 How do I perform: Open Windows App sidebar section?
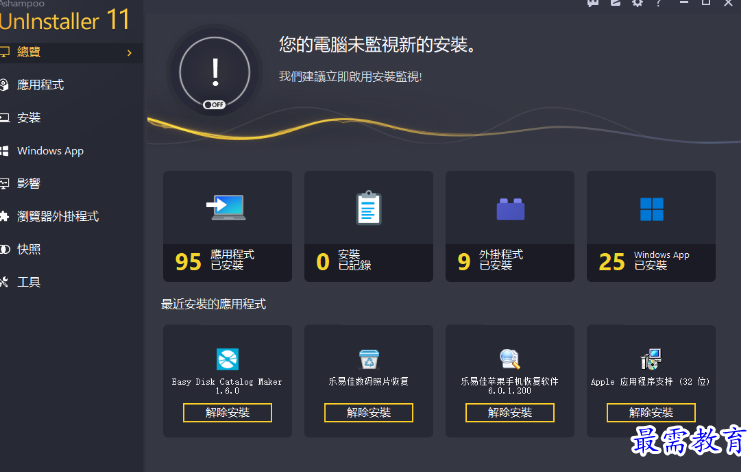pos(50,151)
